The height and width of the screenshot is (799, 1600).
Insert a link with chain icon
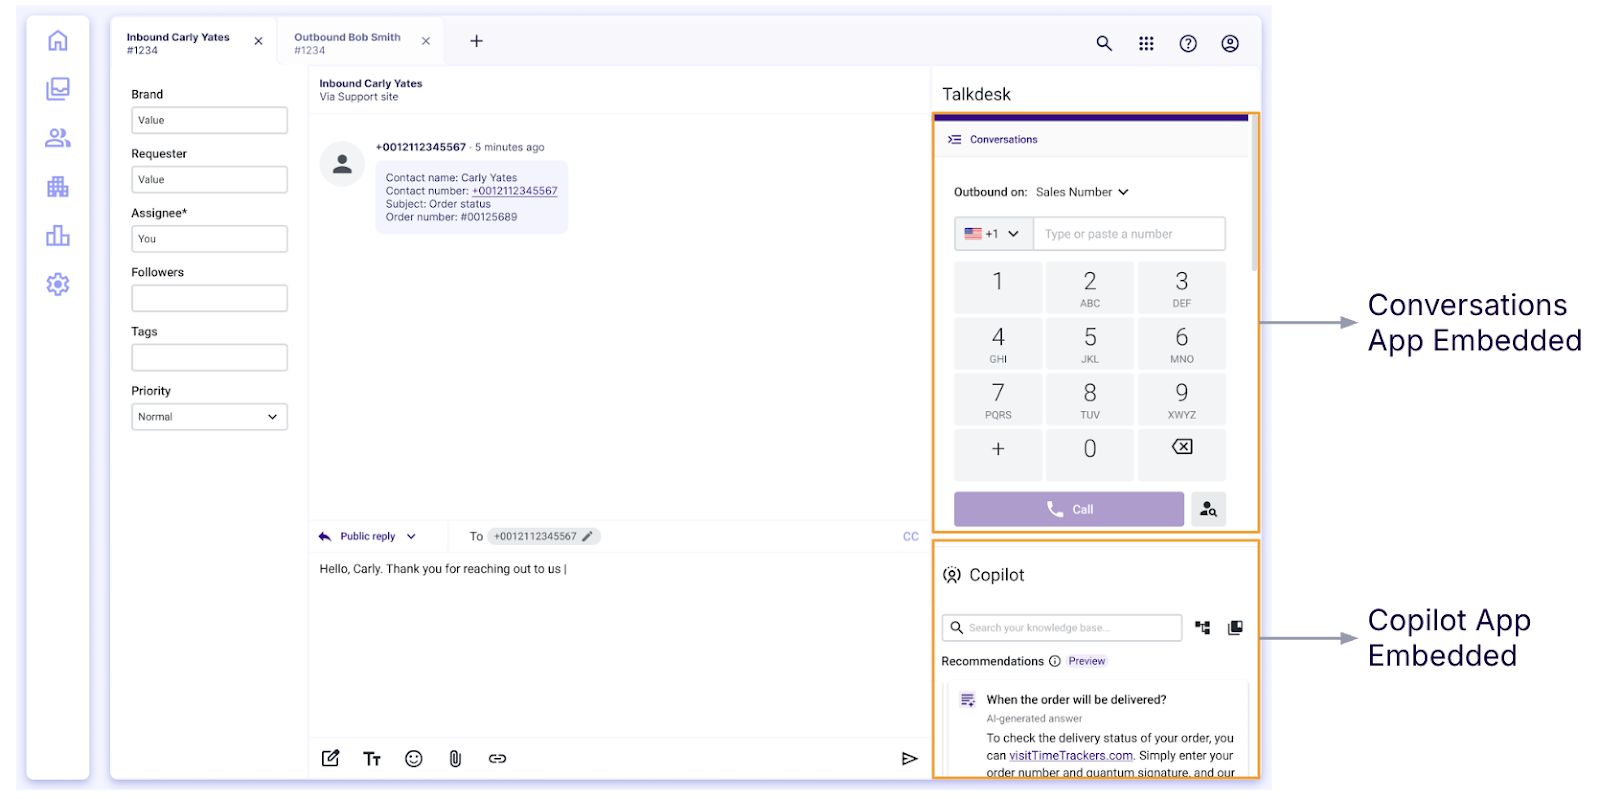point(497,759)
